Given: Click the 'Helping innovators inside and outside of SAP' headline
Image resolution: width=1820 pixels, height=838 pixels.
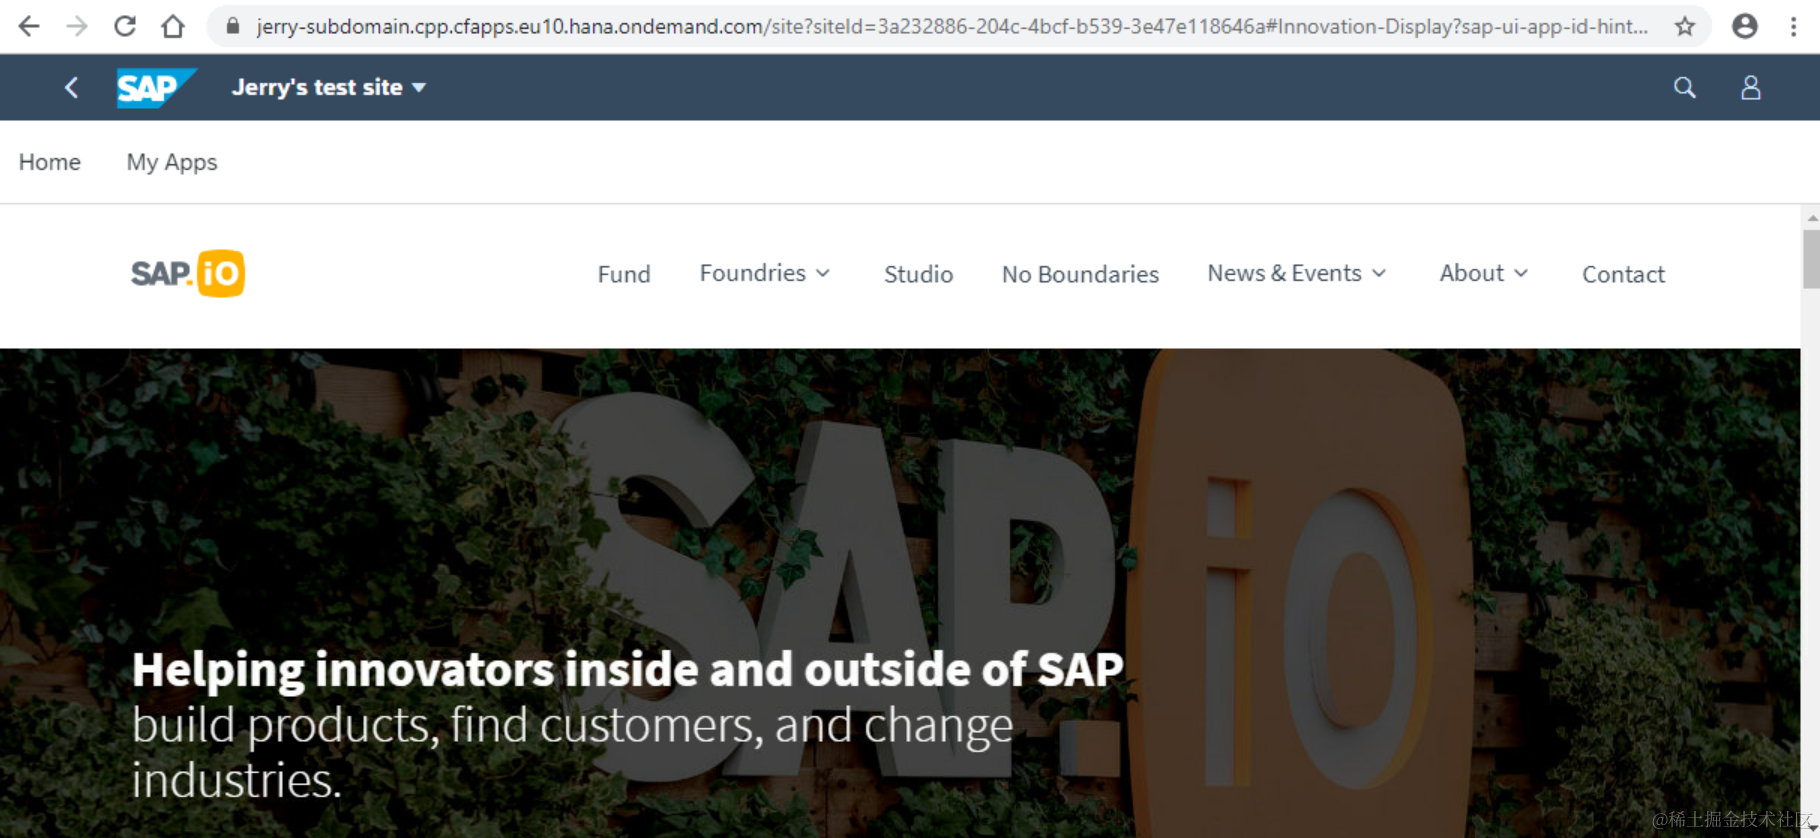Looking at the screenshot, I should [x=628, y=669].
